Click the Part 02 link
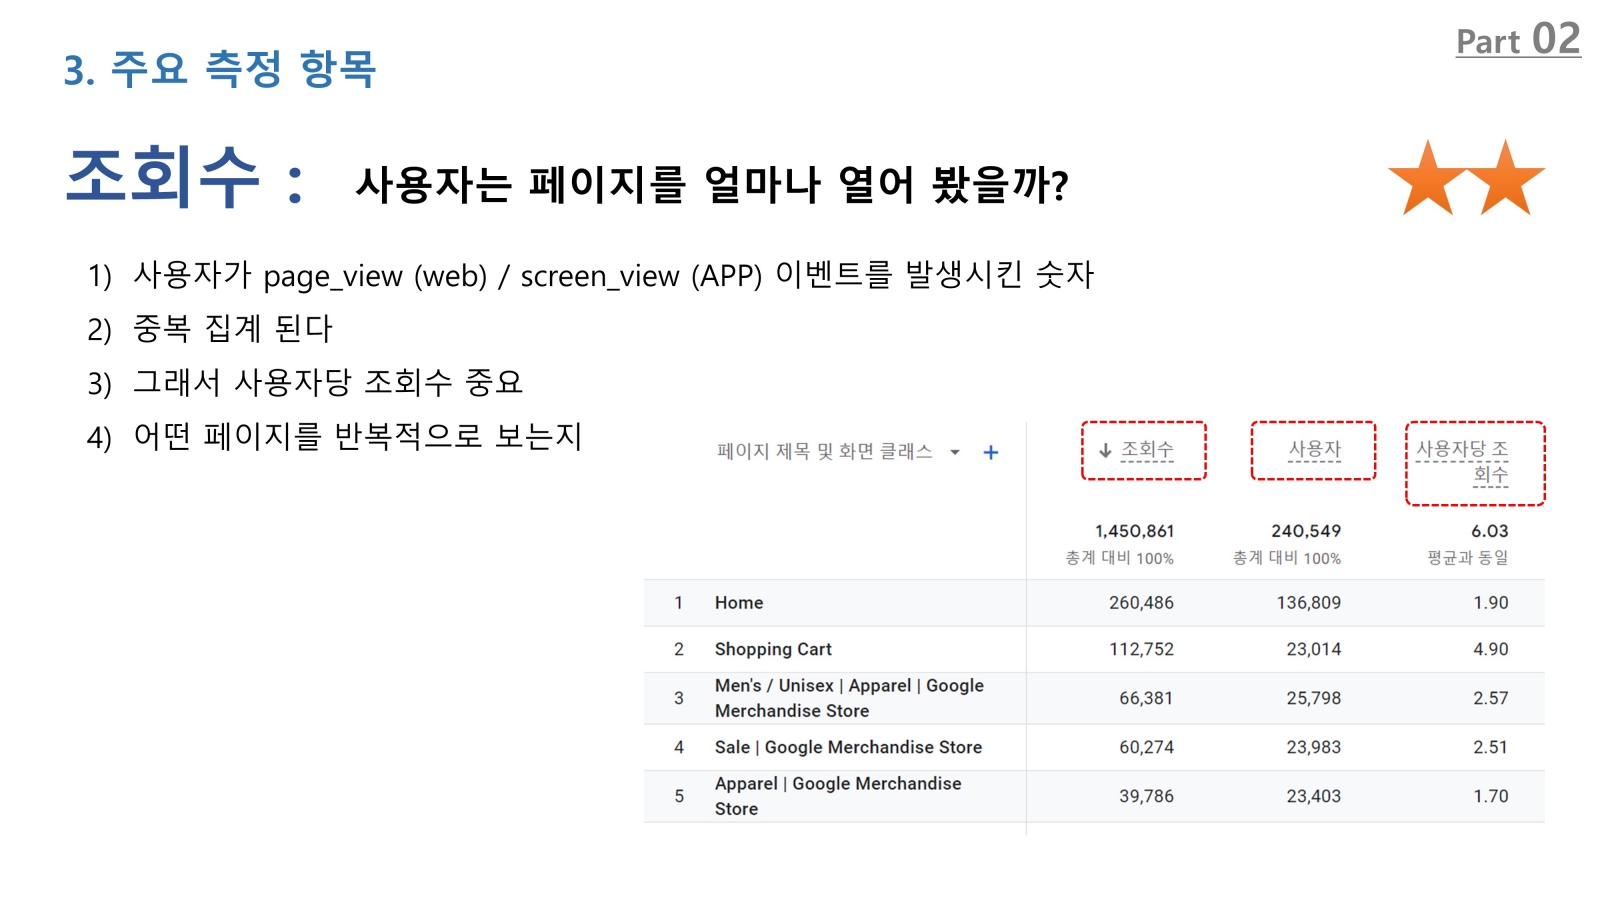 tap(1518, 40)
